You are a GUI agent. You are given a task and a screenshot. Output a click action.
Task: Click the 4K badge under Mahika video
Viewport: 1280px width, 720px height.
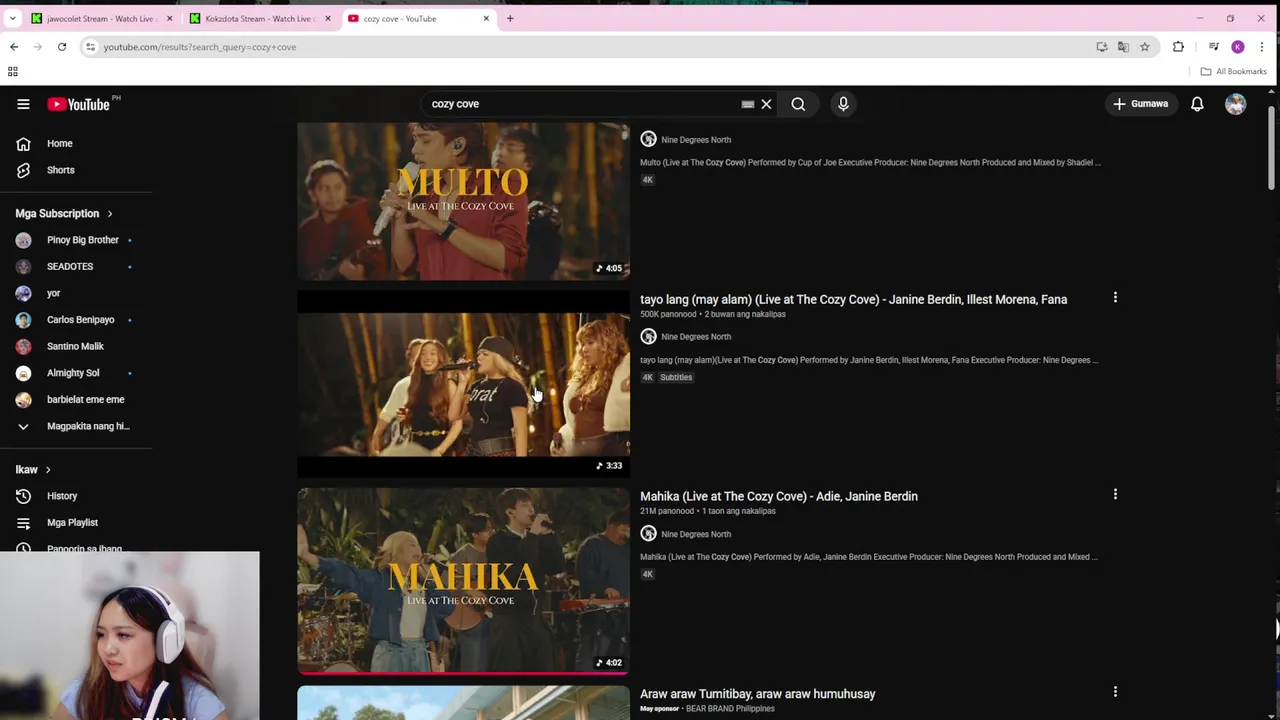click(x=647, y=574)
